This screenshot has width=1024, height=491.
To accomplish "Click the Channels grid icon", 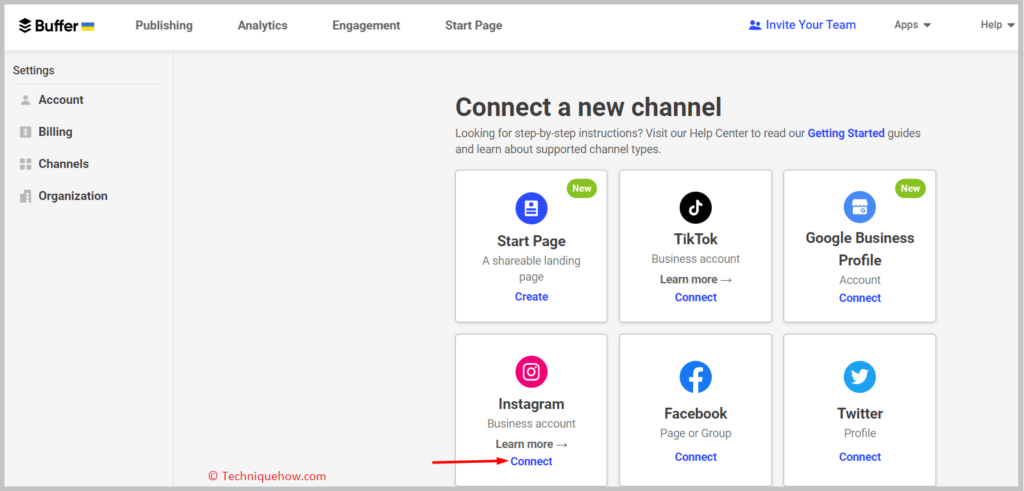I will click(x=25, y=164).
